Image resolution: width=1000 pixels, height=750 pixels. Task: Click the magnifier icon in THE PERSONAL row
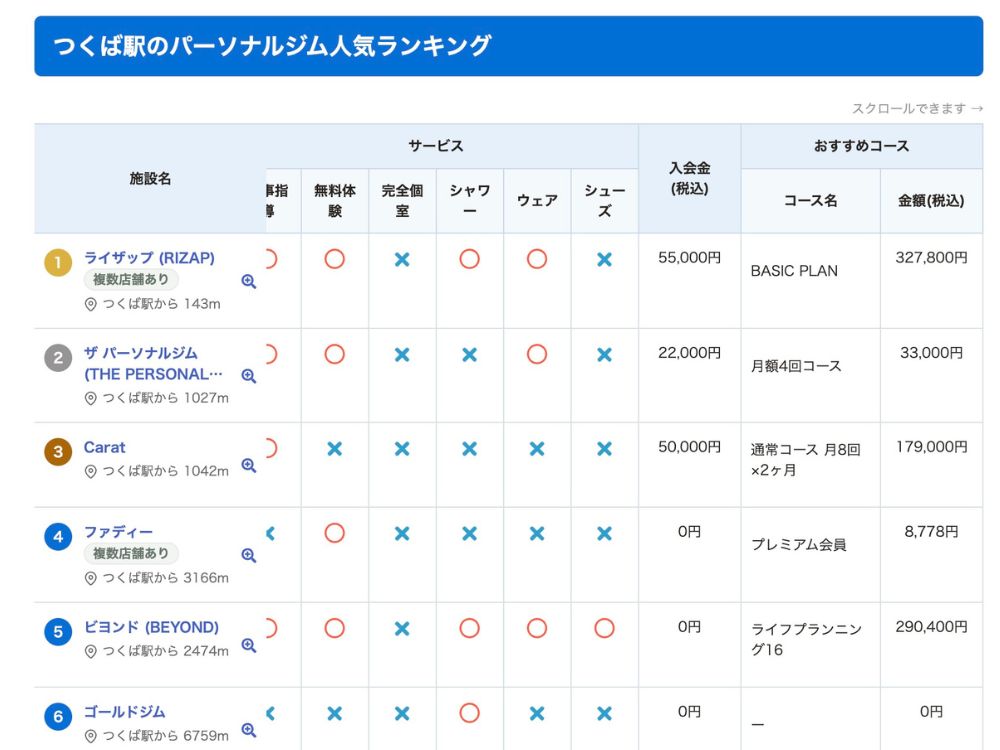click(249, 376)
